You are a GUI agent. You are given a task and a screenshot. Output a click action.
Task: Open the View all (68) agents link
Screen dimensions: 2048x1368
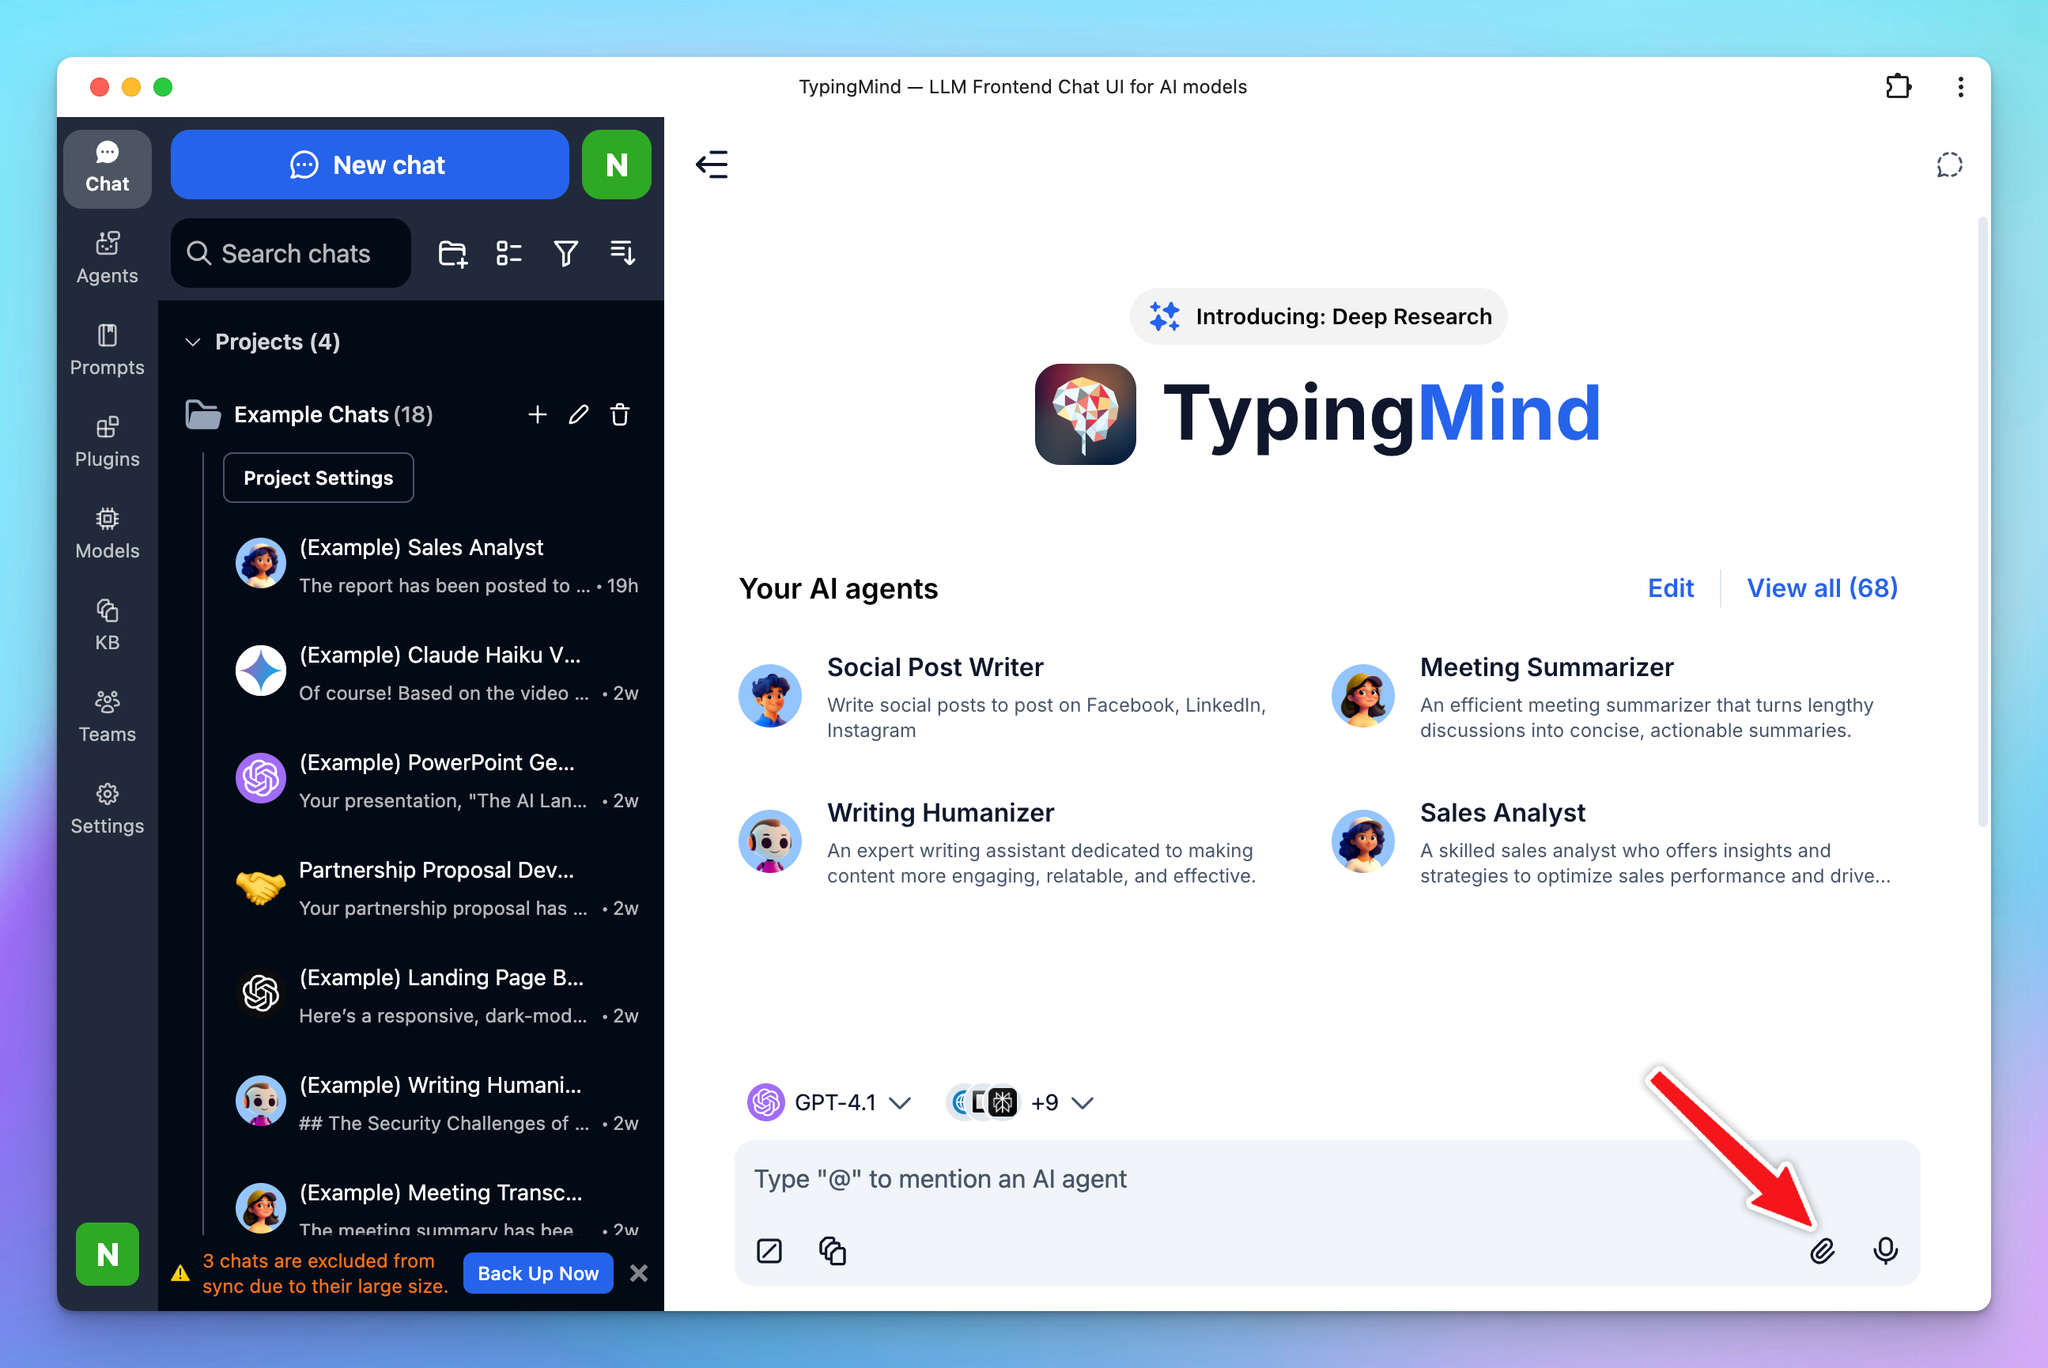point(1821,588)
